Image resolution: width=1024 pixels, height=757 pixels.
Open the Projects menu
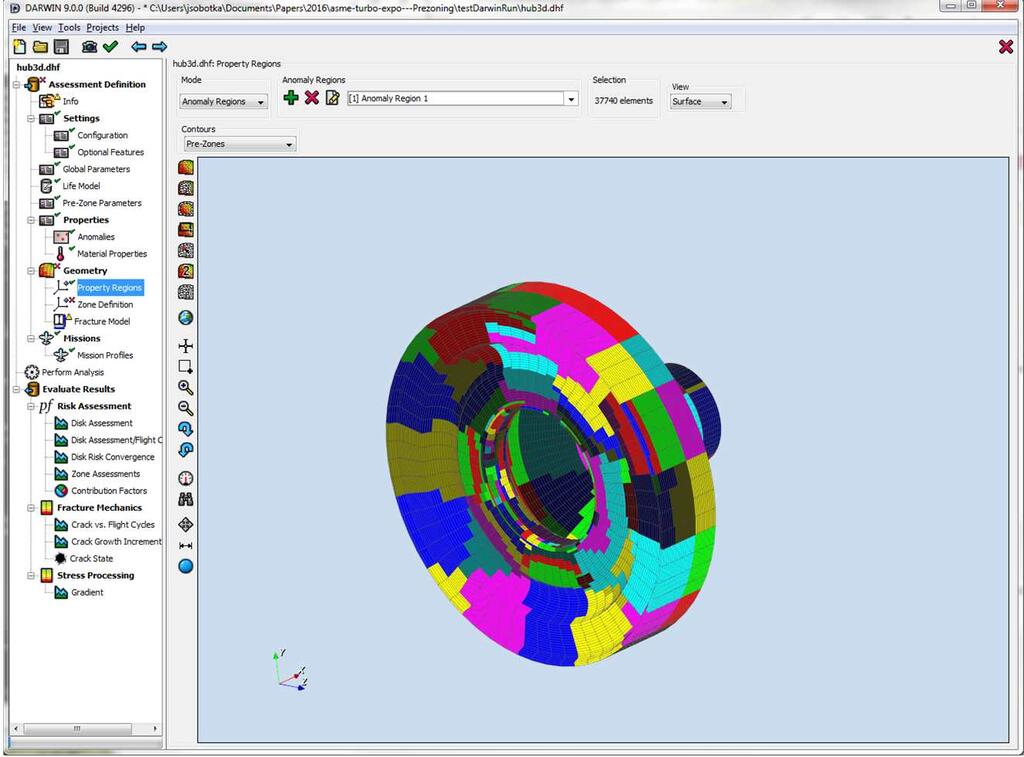click(x=102, y=27)
